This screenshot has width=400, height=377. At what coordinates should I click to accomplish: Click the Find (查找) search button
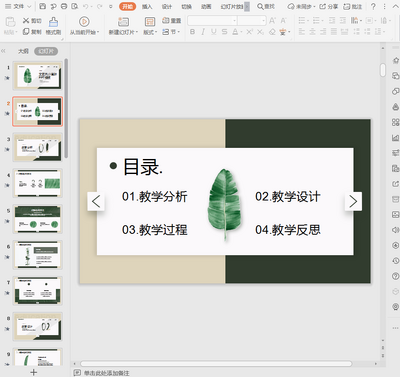click(x=266, y=6)
